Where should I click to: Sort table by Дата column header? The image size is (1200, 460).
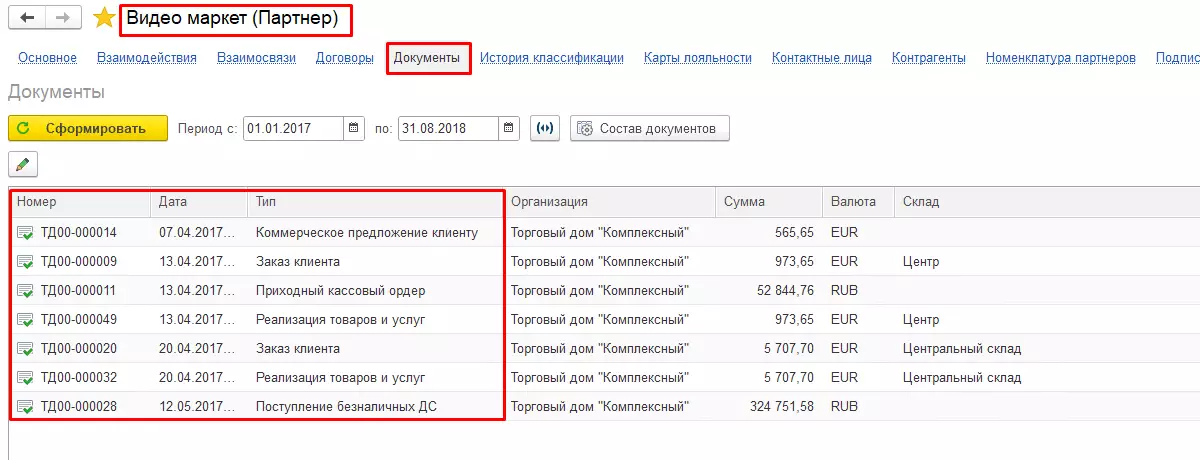173,202
